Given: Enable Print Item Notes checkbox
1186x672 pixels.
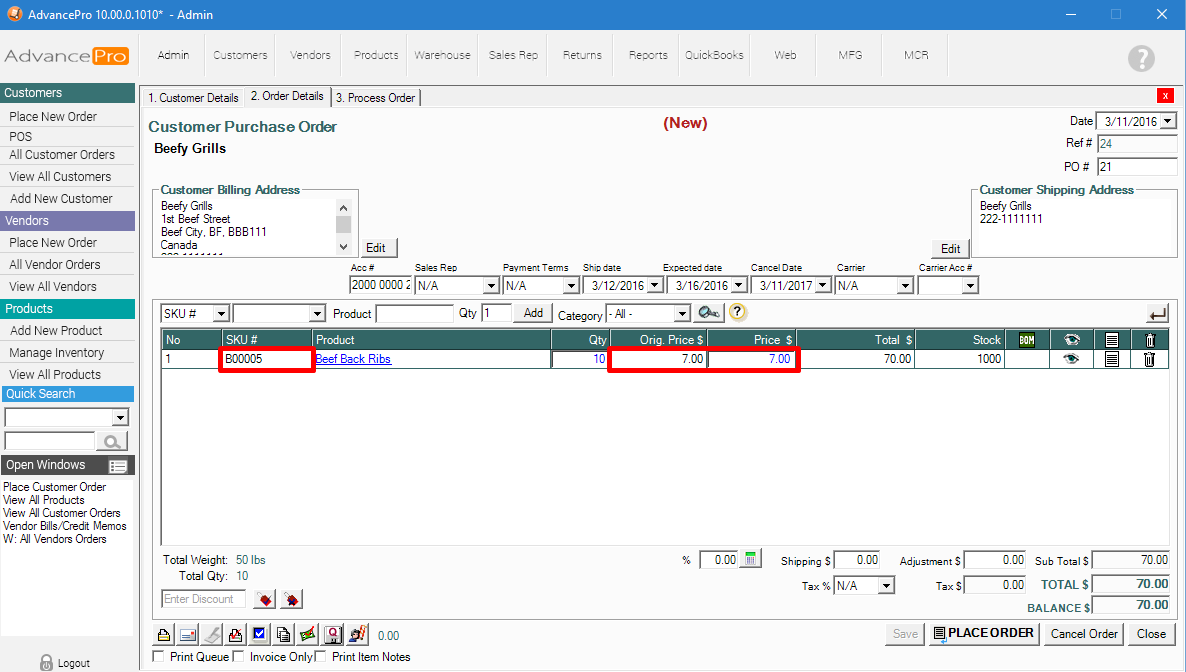Looking at the screenshot, I should 321,657.
